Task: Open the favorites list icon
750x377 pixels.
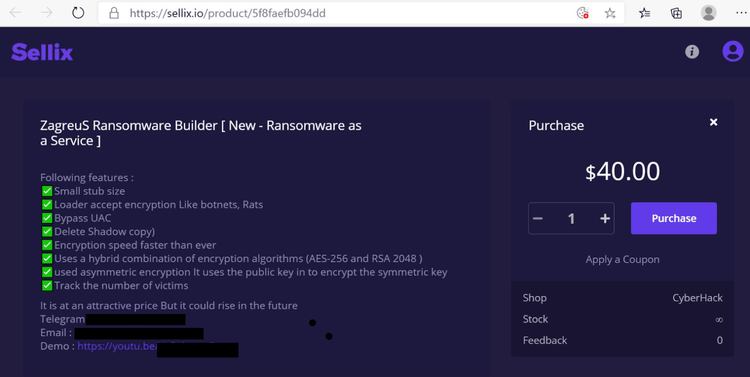Action: (x=644, y=13)
